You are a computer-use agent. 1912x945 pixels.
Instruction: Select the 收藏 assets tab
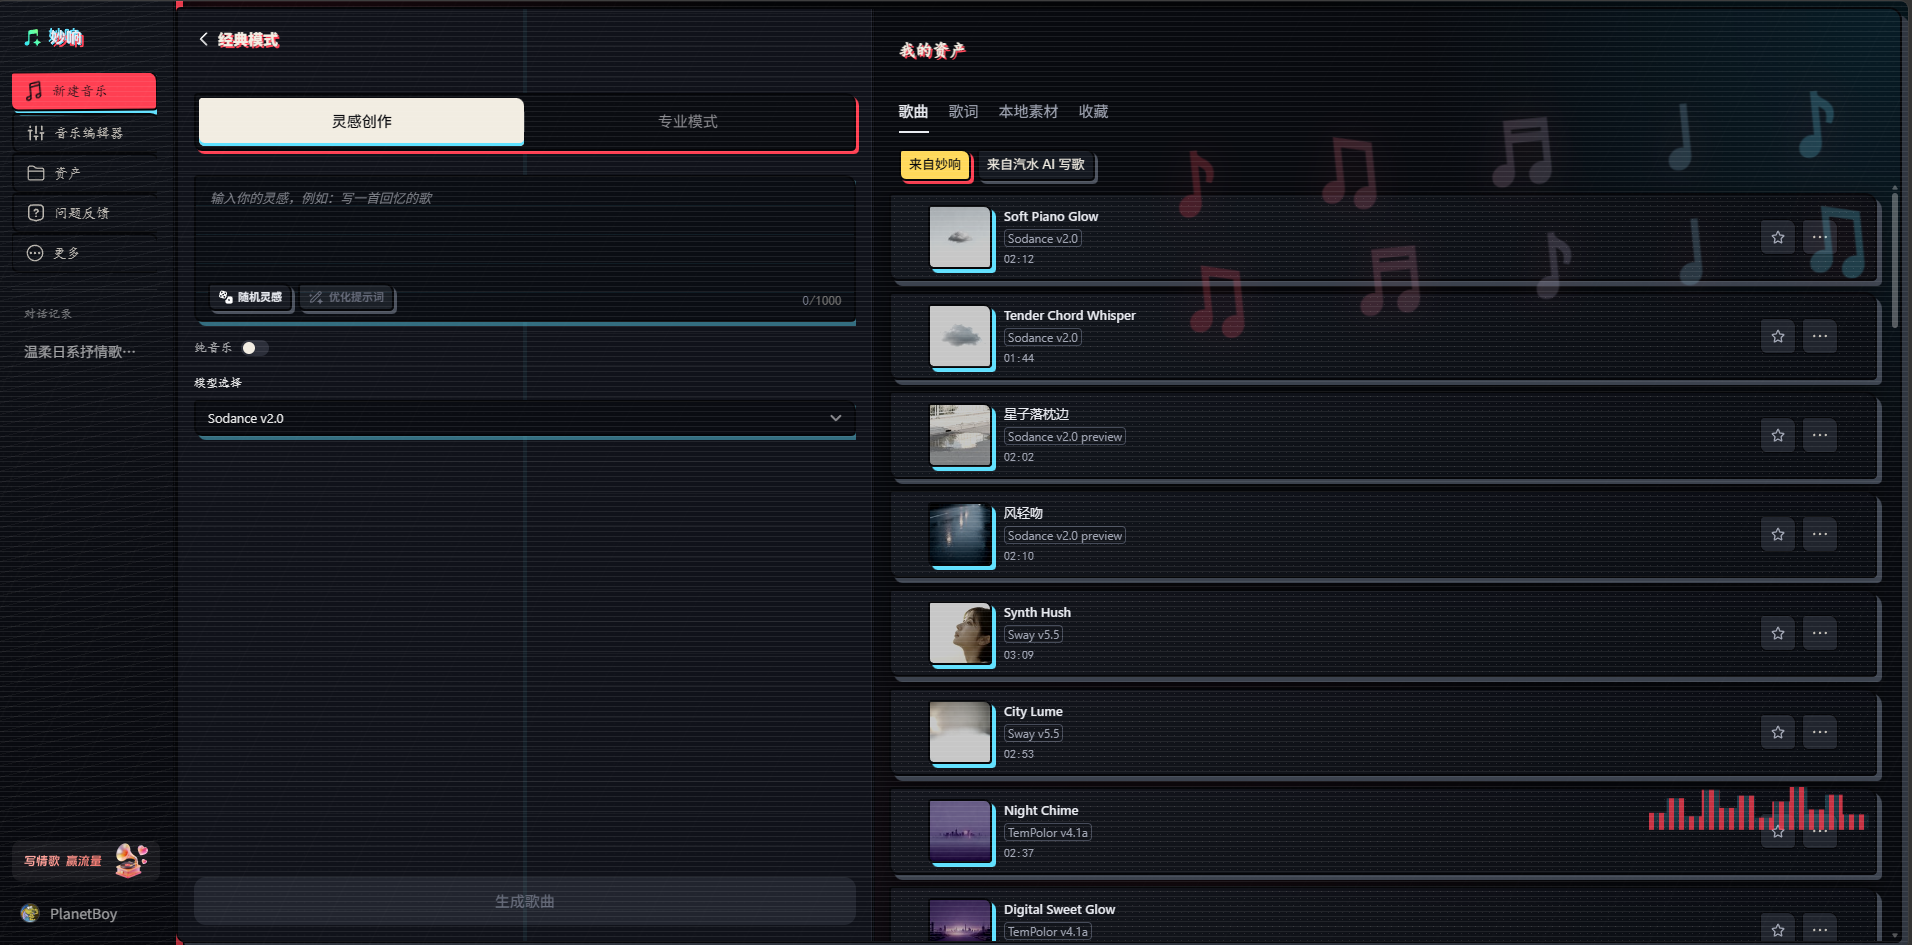pyautogui.click(x=1093, y=112)
